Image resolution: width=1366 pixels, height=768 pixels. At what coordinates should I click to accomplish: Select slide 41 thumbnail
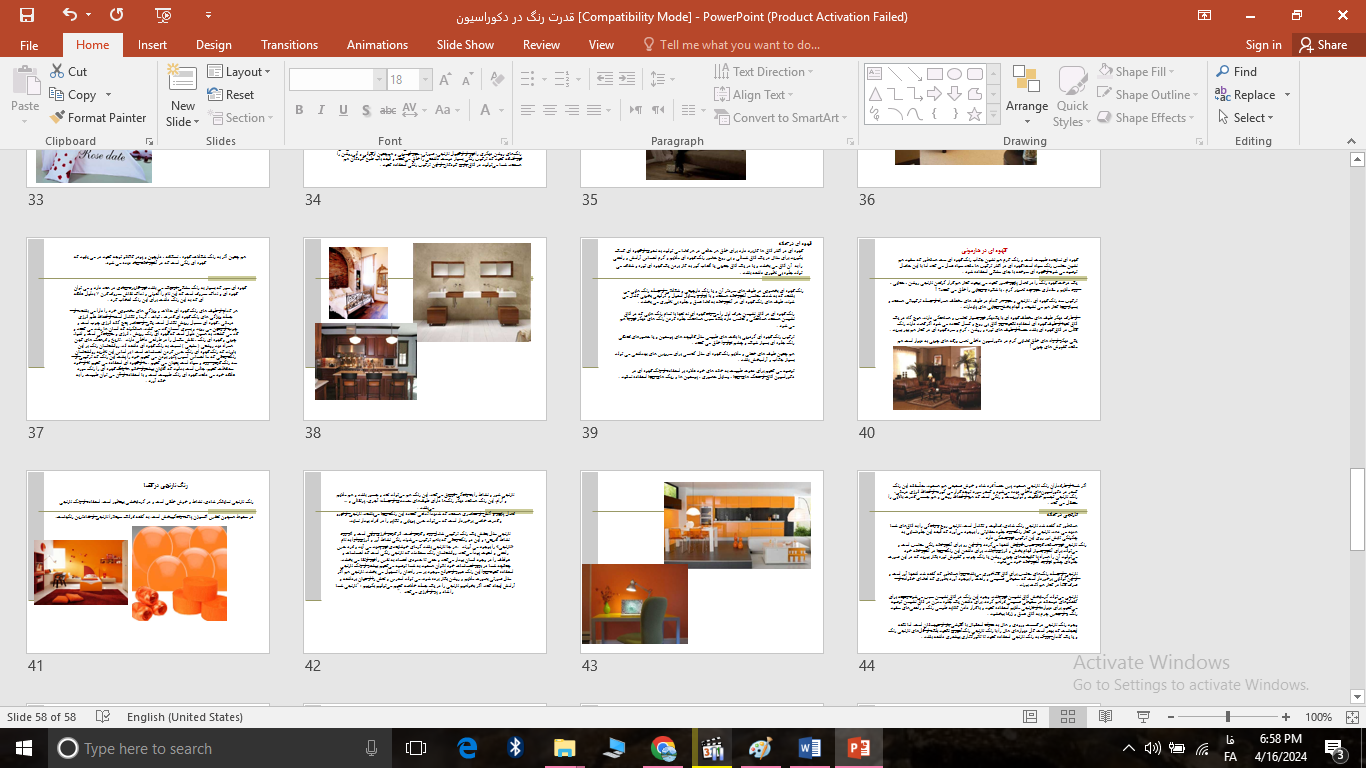[x=148, y=562]
